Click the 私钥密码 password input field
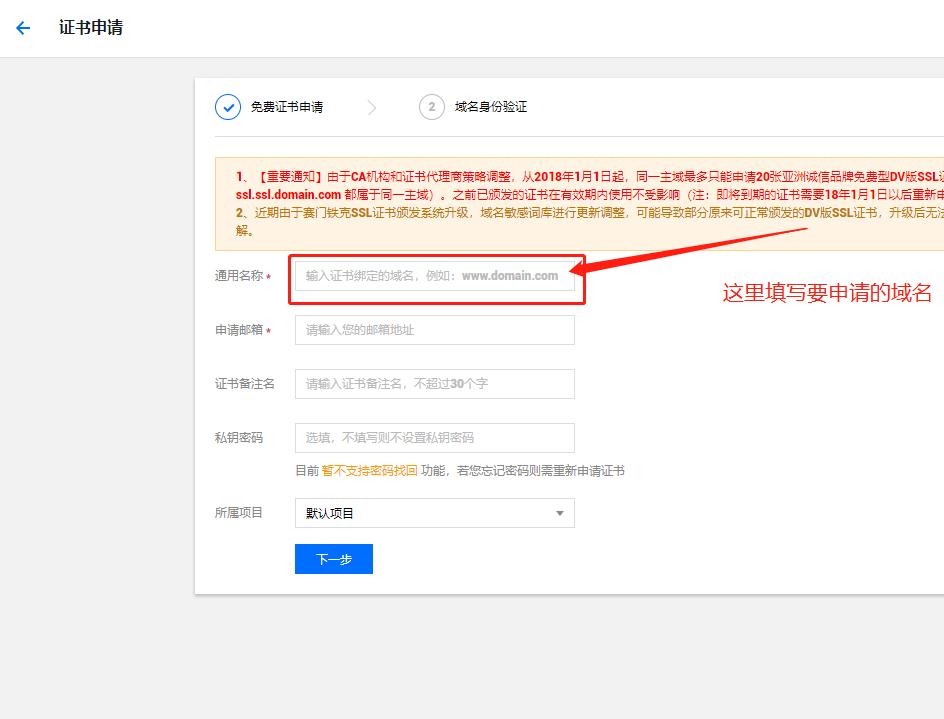The image size is (944, 719). point(435,438)
